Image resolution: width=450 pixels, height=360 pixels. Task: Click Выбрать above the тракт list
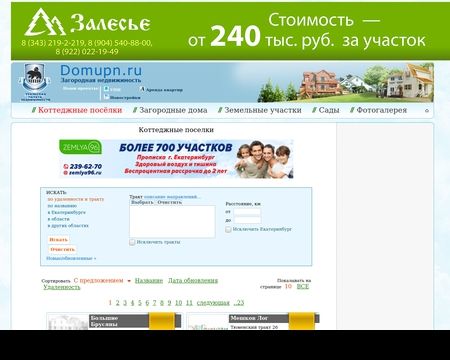point(142,202)
